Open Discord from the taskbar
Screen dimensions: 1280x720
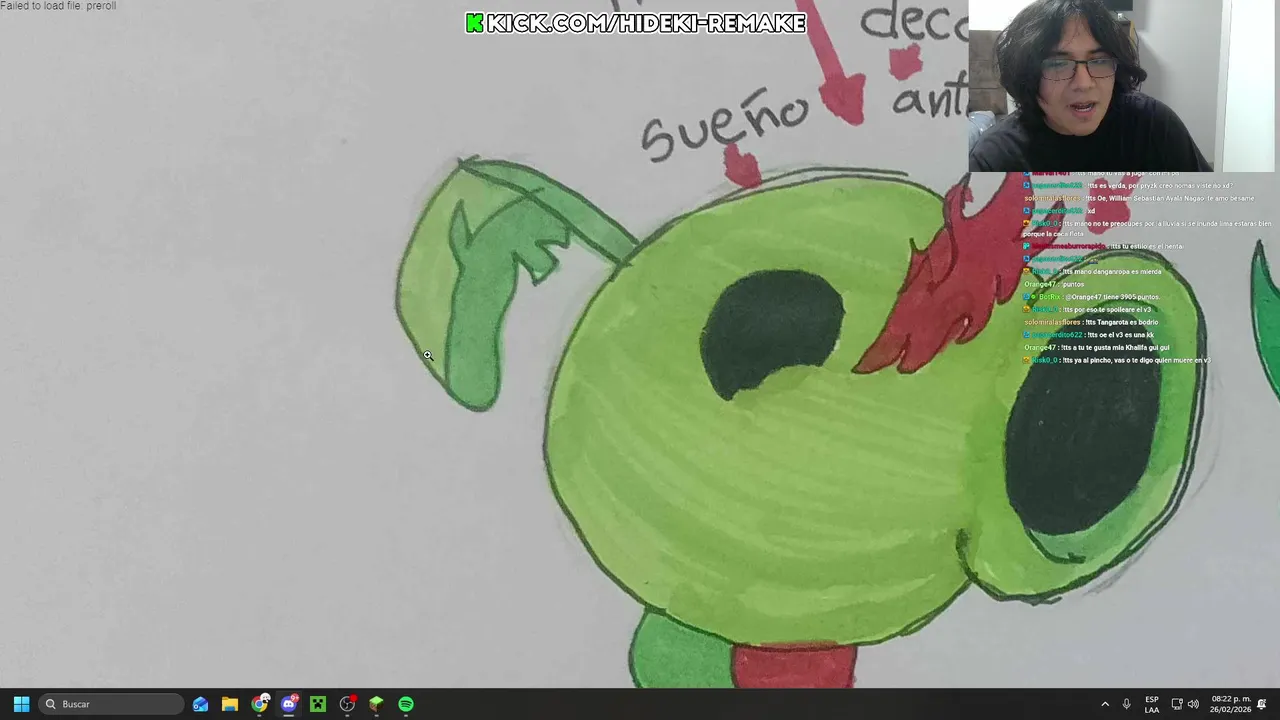click(289, 704)
